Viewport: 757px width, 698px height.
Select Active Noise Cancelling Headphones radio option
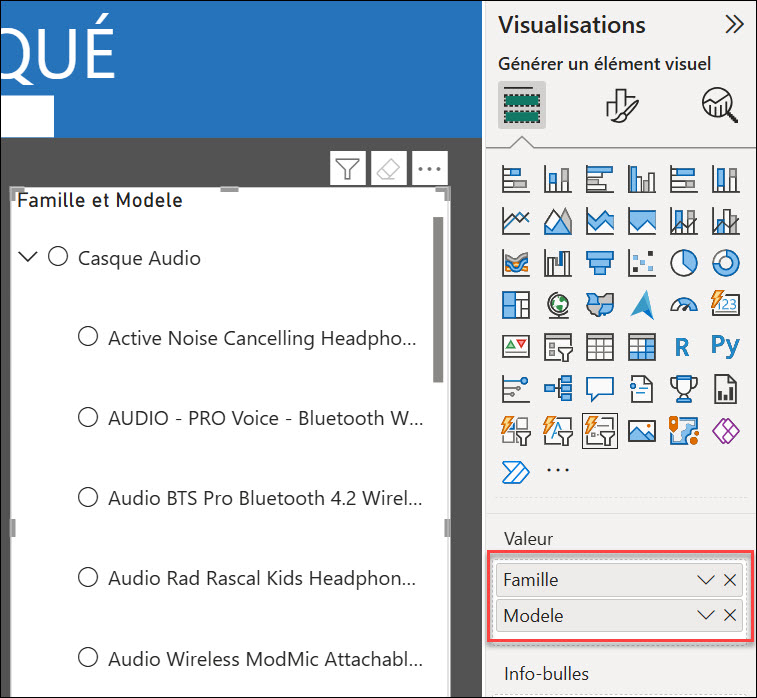pos(88,337)
